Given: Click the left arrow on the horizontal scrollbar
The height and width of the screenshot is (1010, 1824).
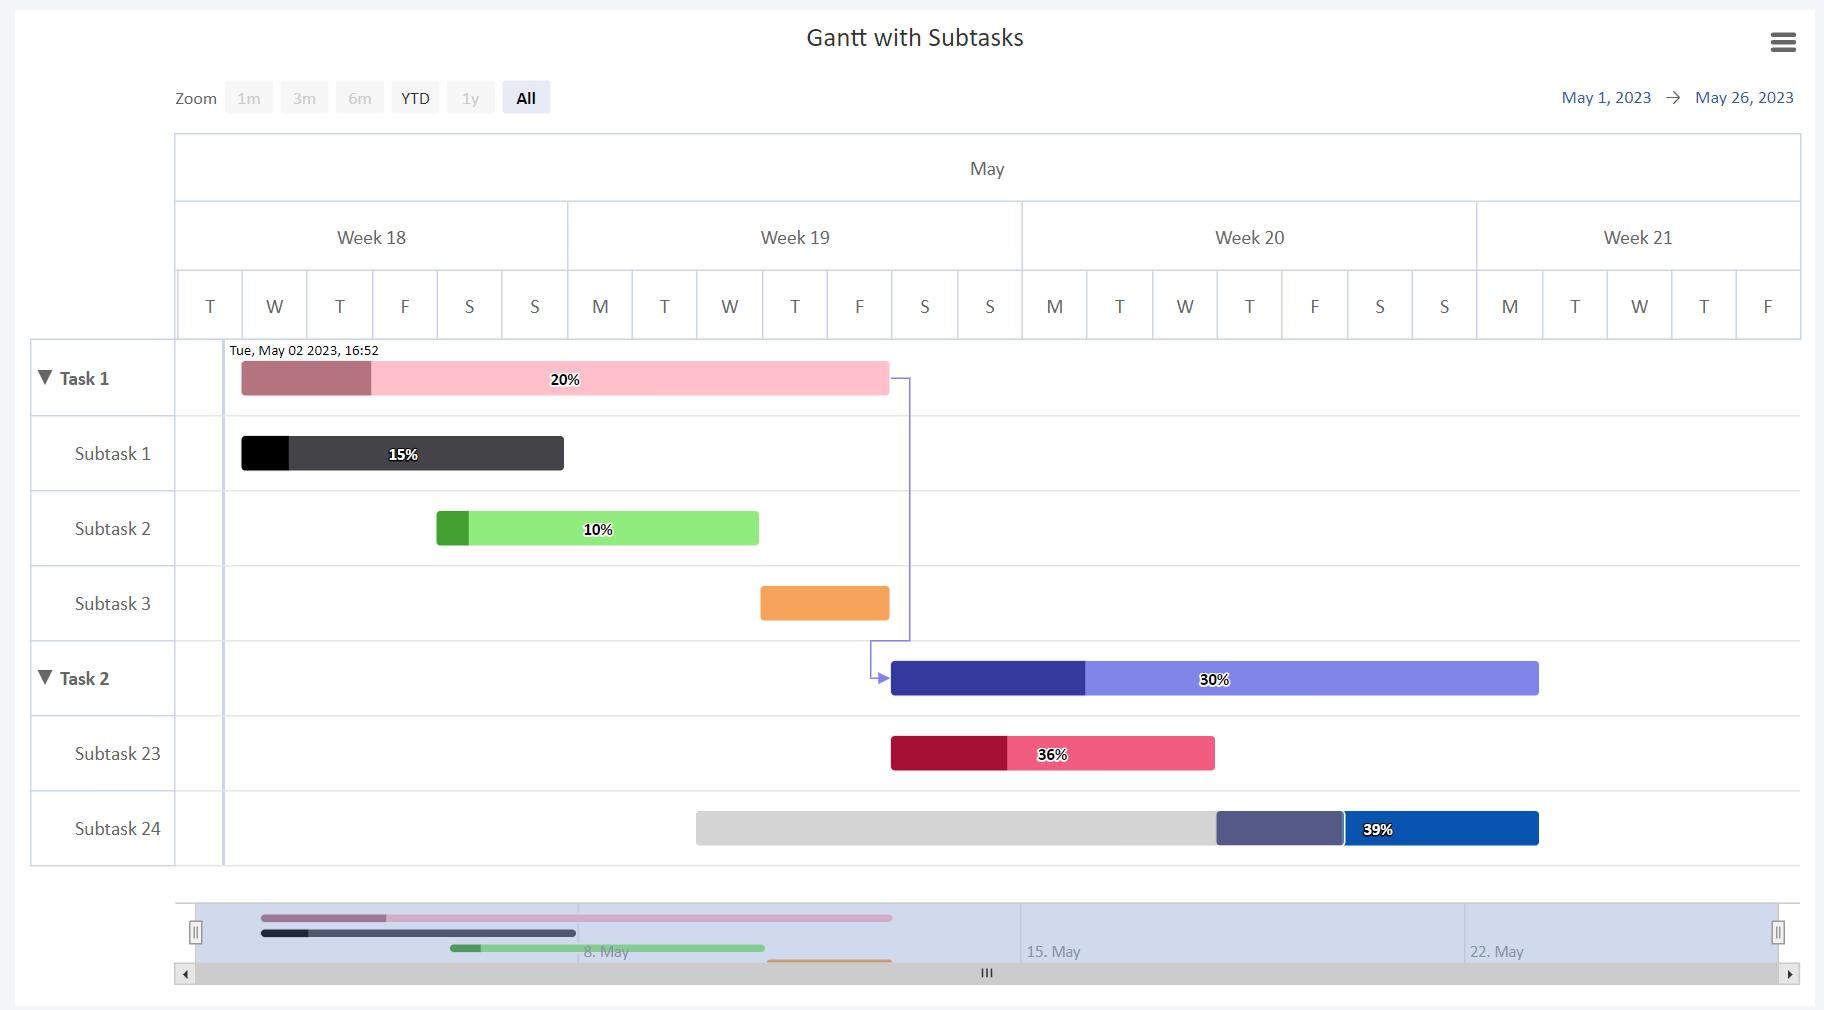Looking at the screenshot, I should coord(185,973).
